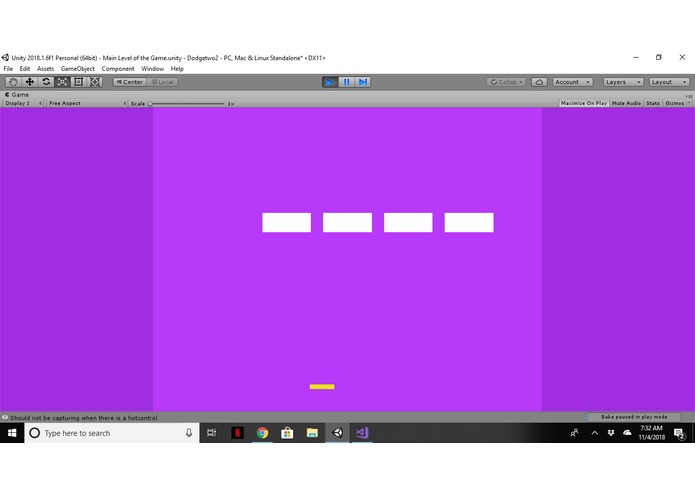The image size is (695, 494).
Task: Click the last white block in game
Action: [469, 222]
